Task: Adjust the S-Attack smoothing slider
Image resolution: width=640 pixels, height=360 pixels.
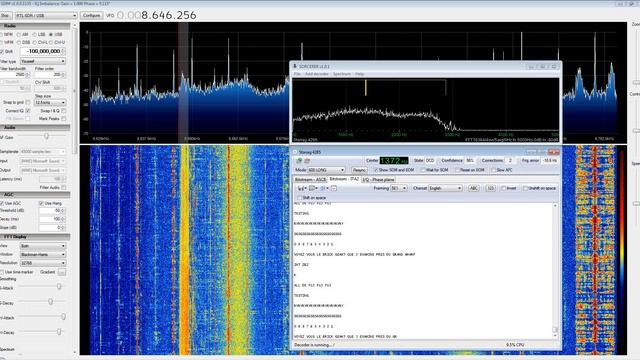Action: click(x=59, y=287)
